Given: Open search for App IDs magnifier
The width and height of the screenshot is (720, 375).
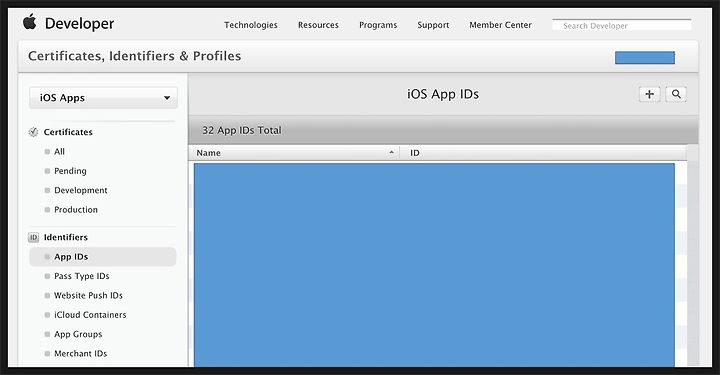Looking at the screenshot, I should click(x=676, y=94).
